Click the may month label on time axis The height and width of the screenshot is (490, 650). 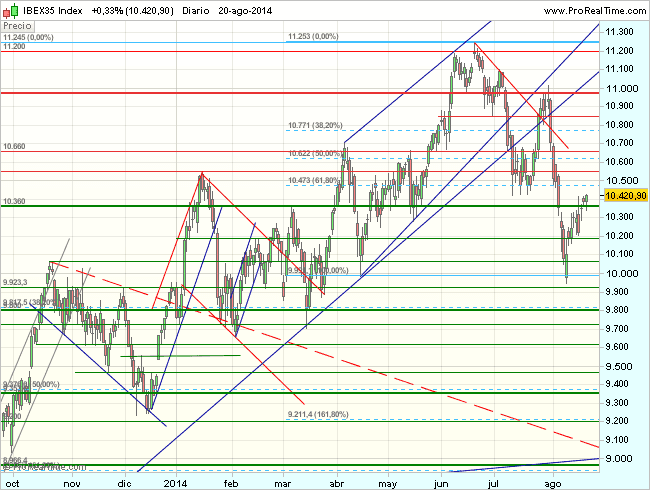(x=388, y=484)
